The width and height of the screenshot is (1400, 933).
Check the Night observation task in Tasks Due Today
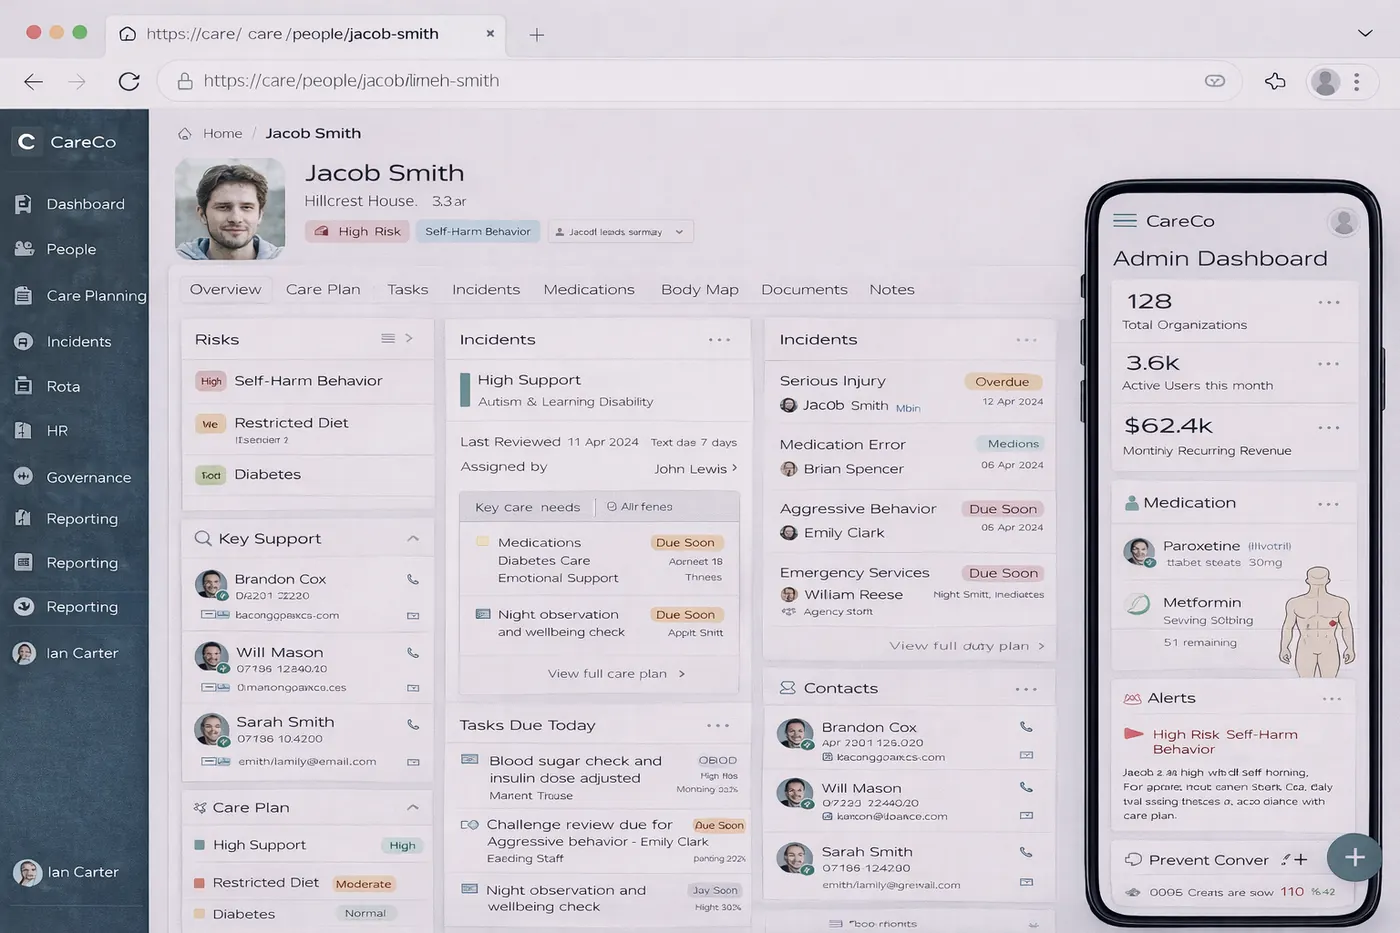469,889
